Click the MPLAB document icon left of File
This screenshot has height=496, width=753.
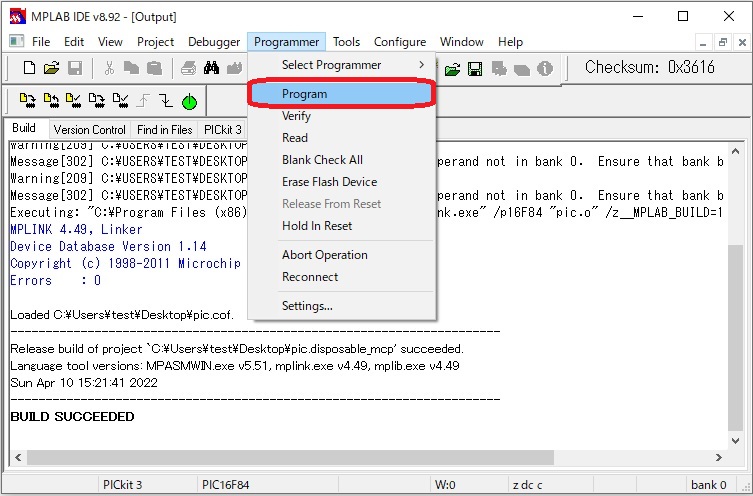(17, 42)
